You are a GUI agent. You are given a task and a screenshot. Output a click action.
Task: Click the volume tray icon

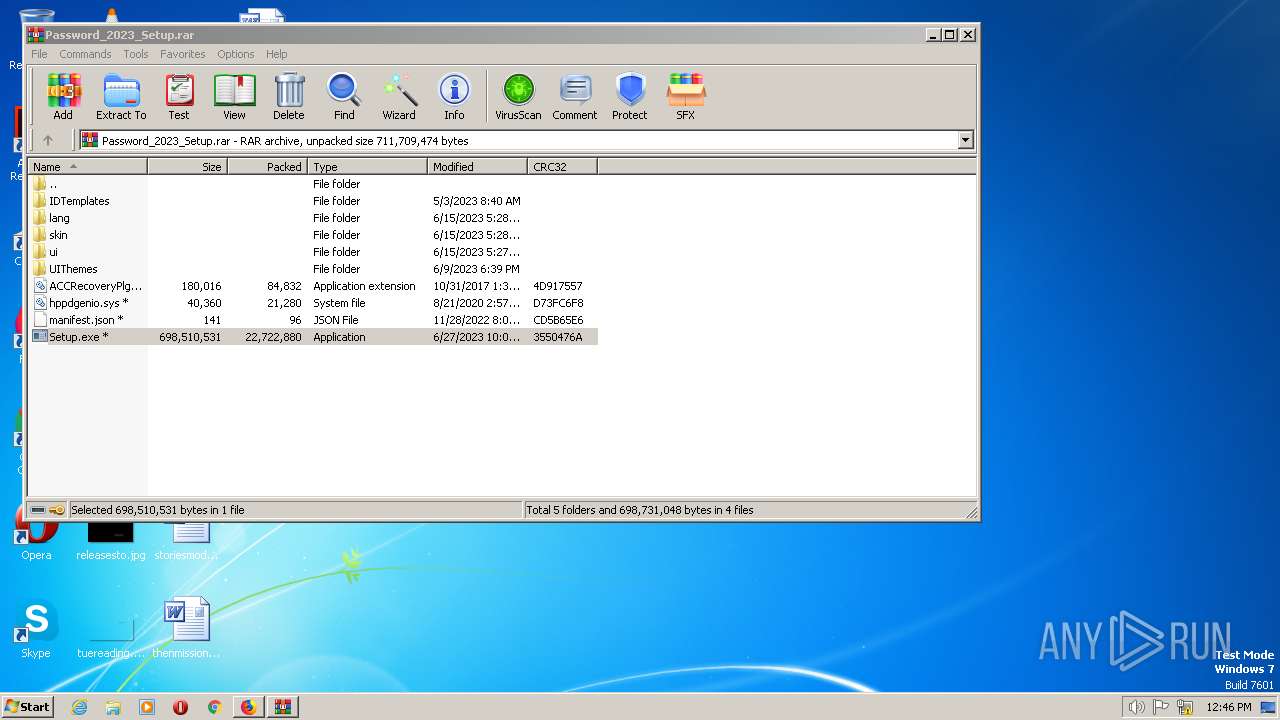[1136, 707]
